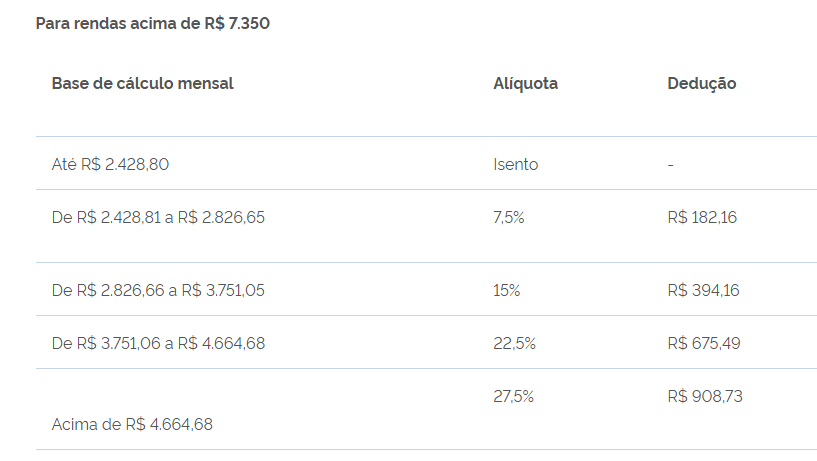The image size is (817, 461).
Task: Click the 'R$ 675,49' deduction value
Action: [x=703, y=343]
